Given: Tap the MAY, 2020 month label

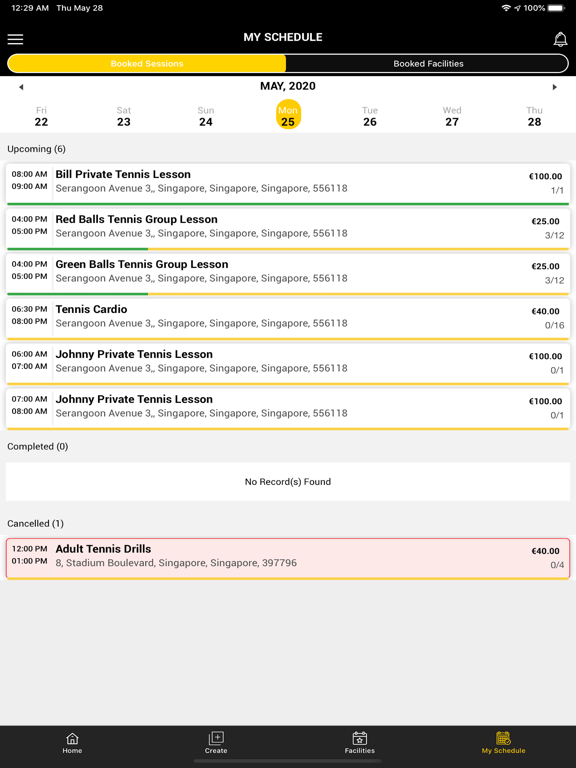Looking at the screenshot, I should [x=288, y=86].
